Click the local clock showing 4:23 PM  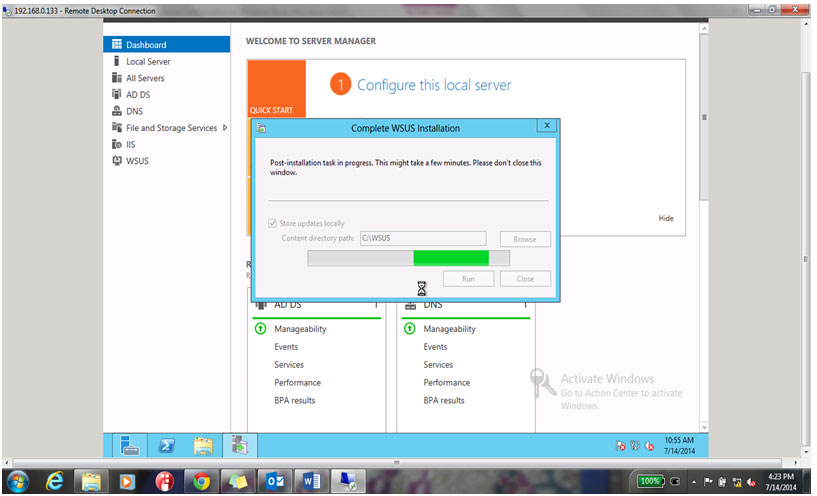coord(781,482)
